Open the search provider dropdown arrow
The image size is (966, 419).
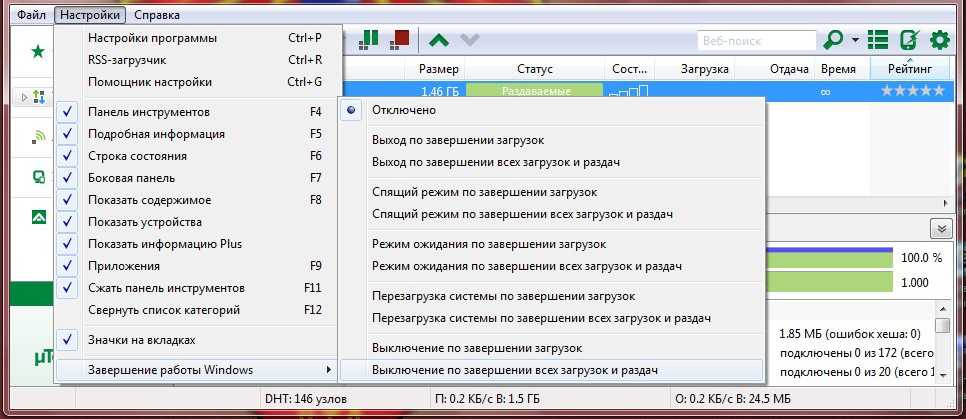[x=856, y=40]
